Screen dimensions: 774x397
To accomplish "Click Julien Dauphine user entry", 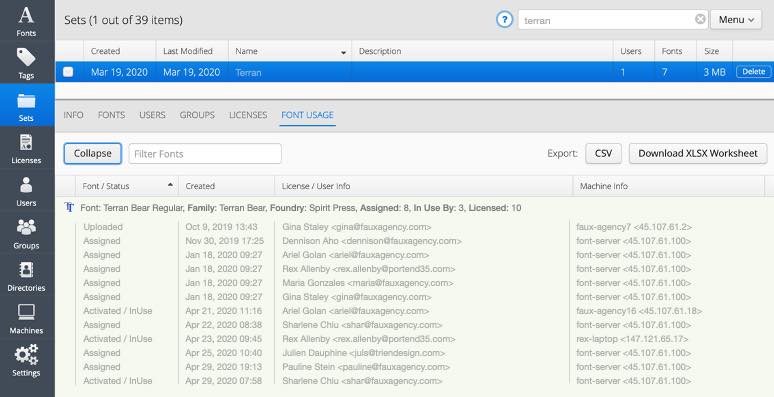I will click(x=364, y=353).
